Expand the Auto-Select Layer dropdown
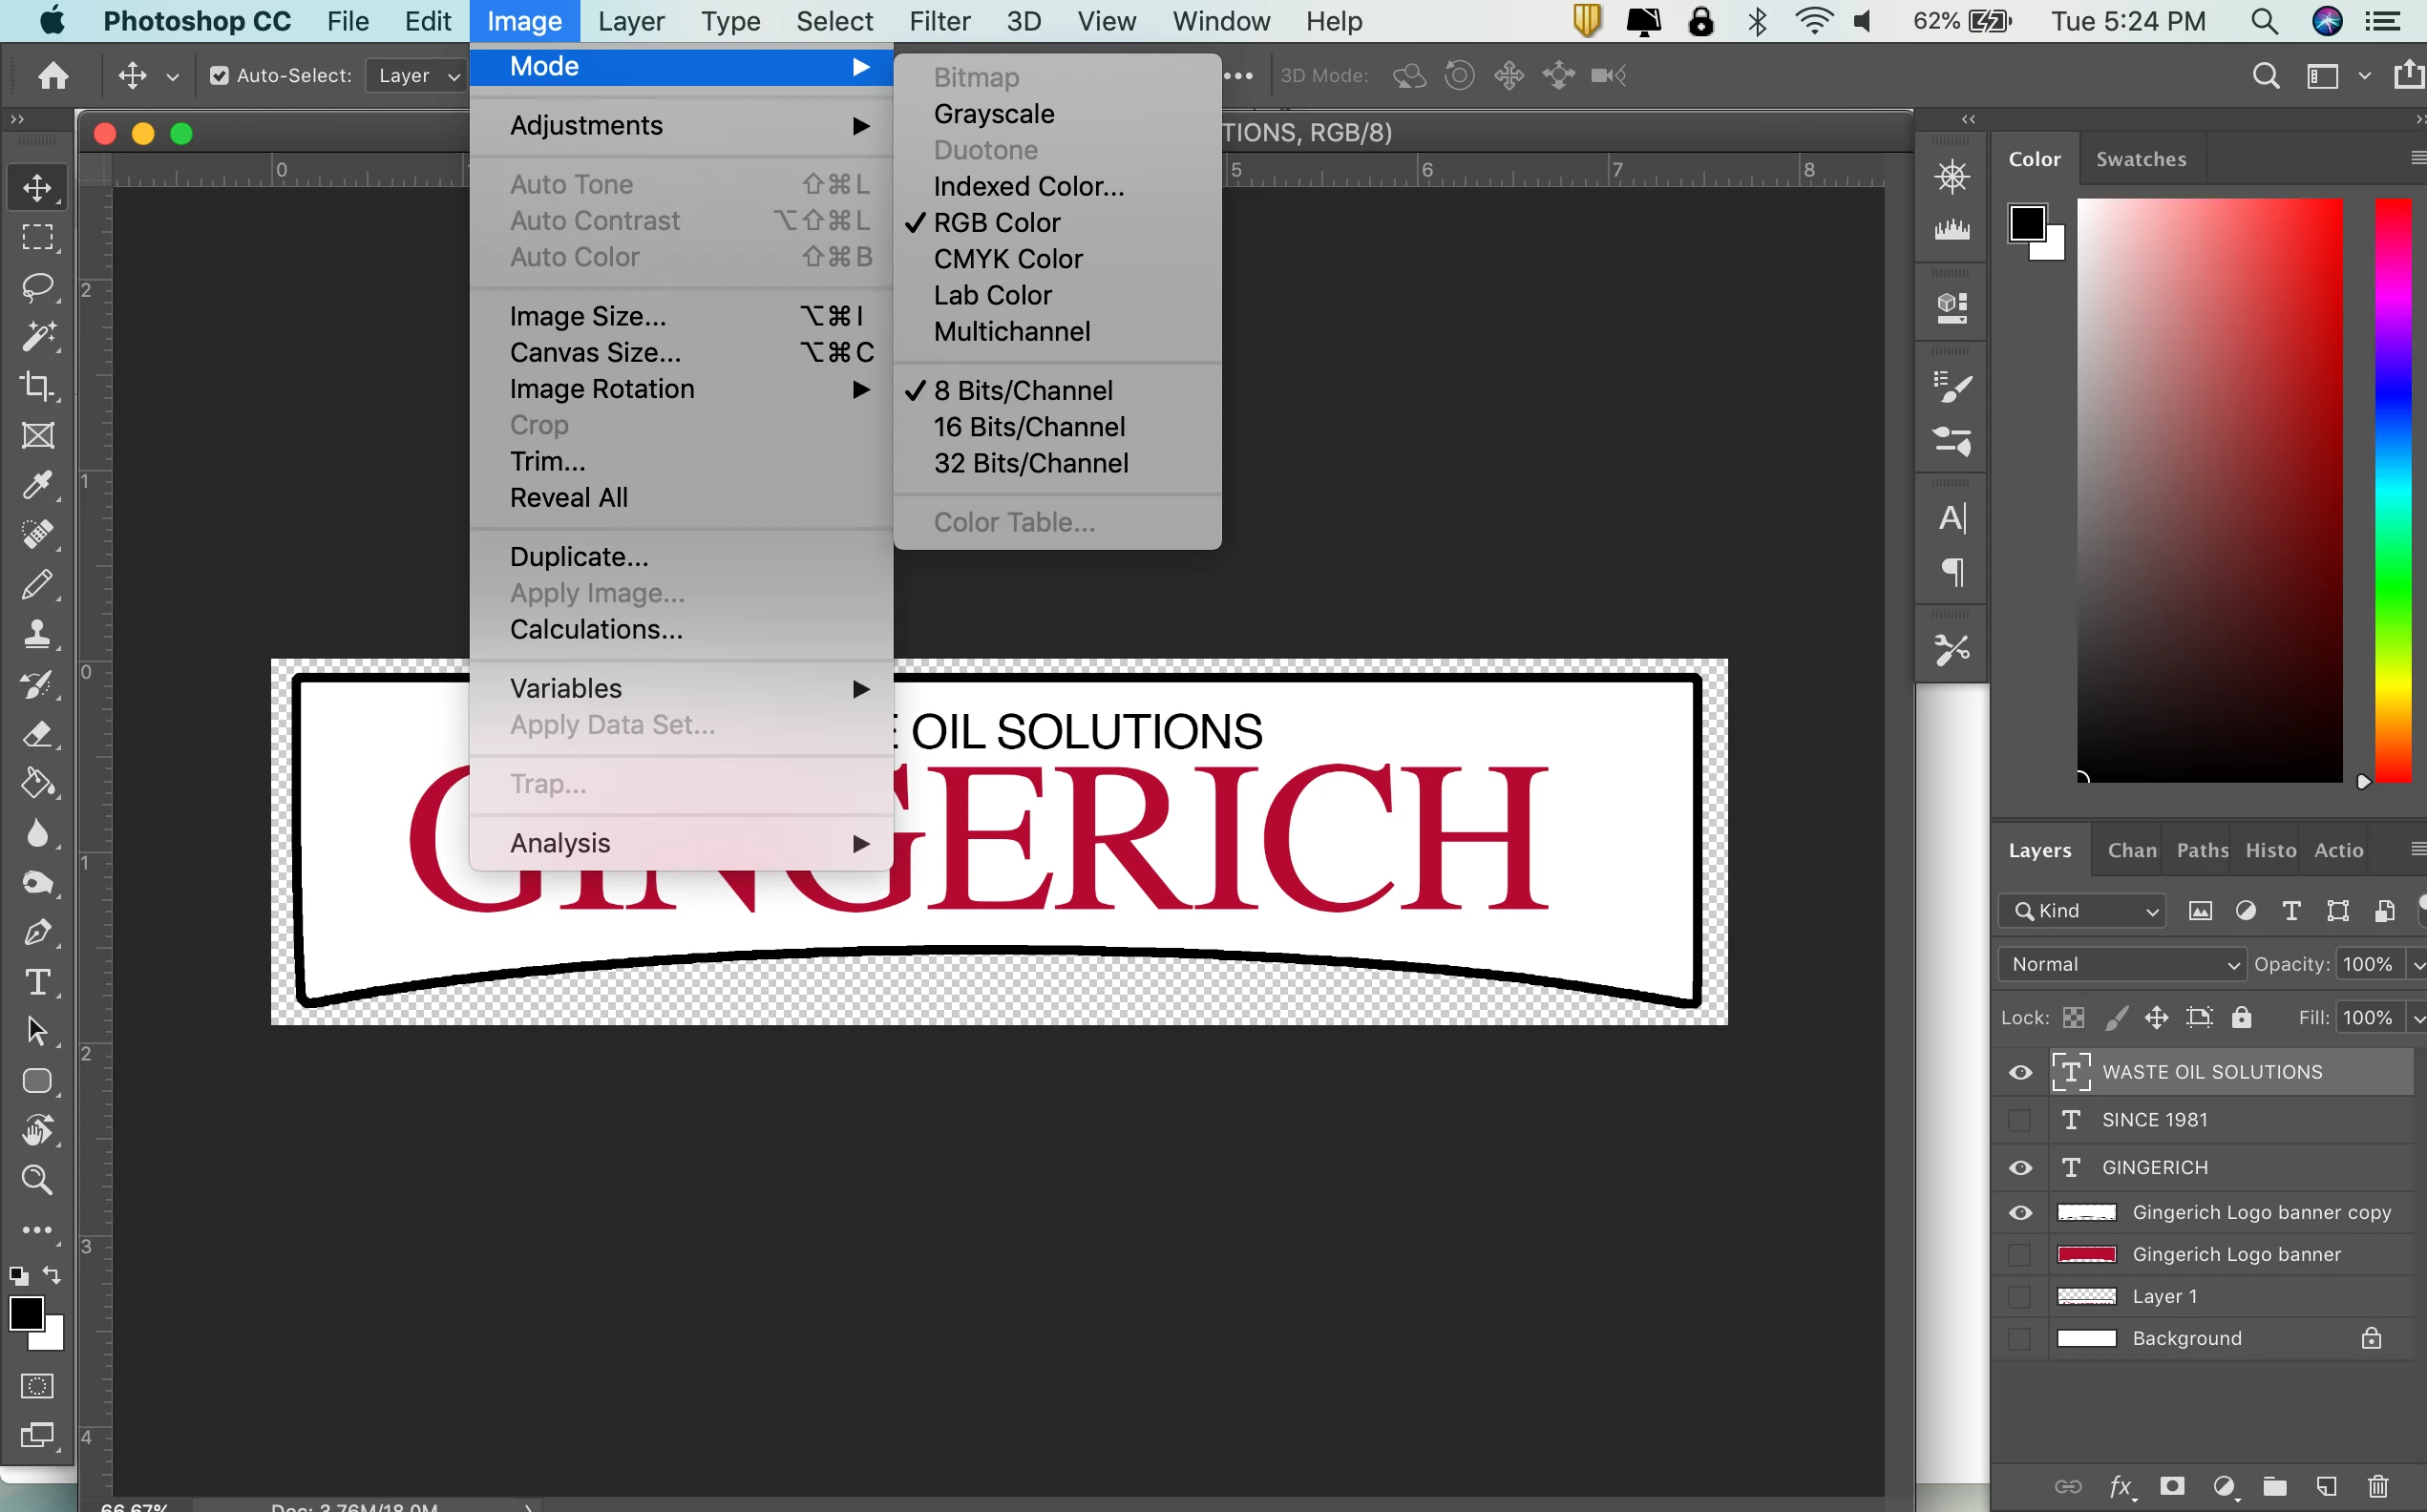The height and width of the screenshot is (1512, 2427). pyautogui.click(x=418, y=76)
